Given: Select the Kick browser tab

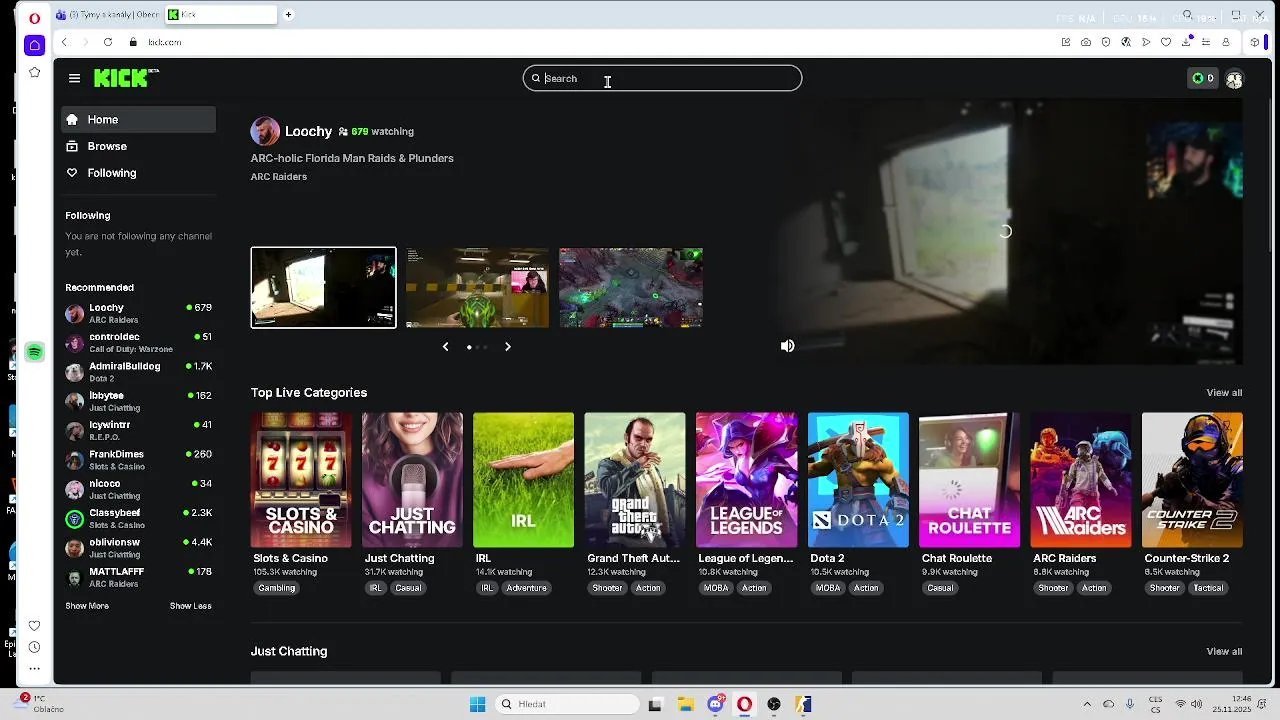Looking at the screenshot, I should (x=220, y=15).
